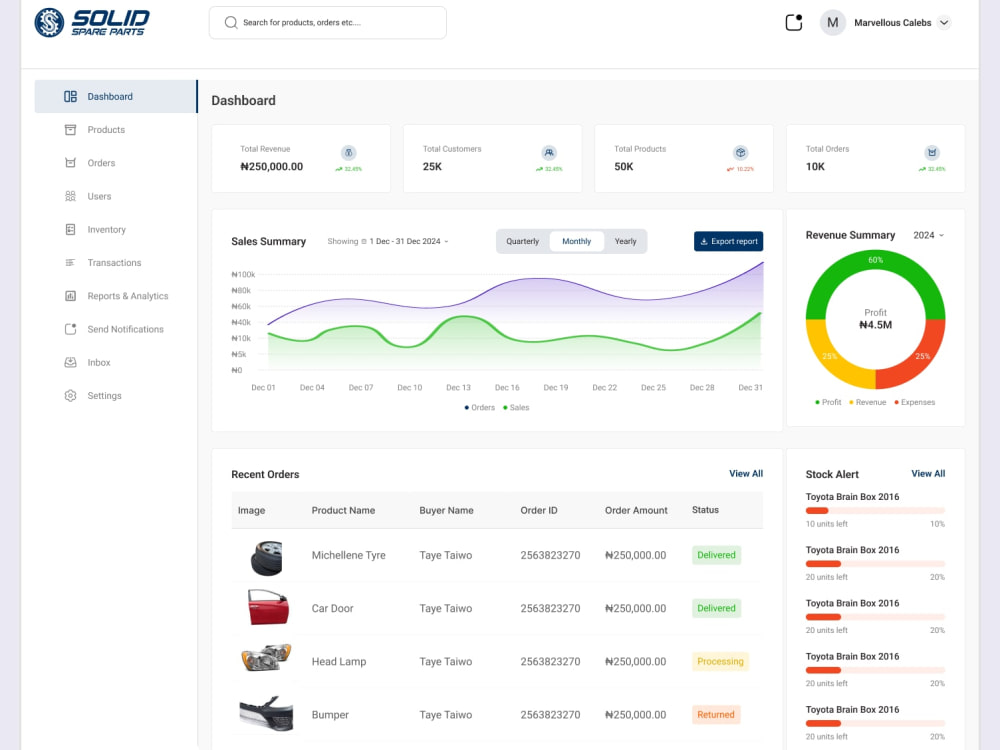Image resolution: width=1000 pixels, height=750 pixels.
Task: Click the green 60% donut segment
Action: (876, 260)
